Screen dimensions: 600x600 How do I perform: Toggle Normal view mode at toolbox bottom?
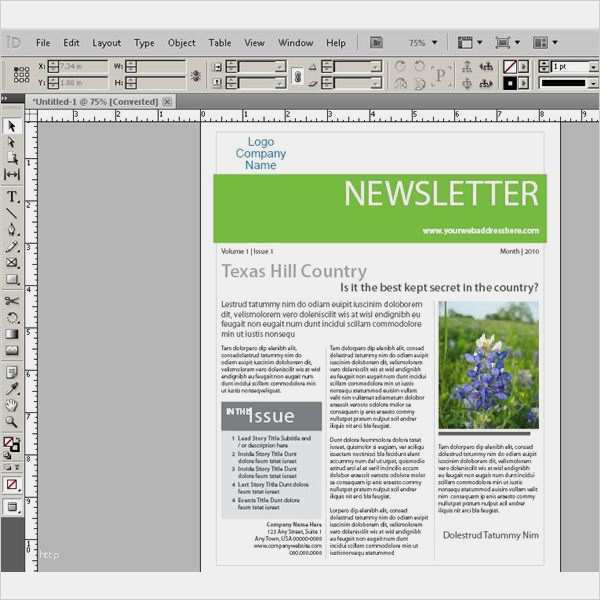12,508
